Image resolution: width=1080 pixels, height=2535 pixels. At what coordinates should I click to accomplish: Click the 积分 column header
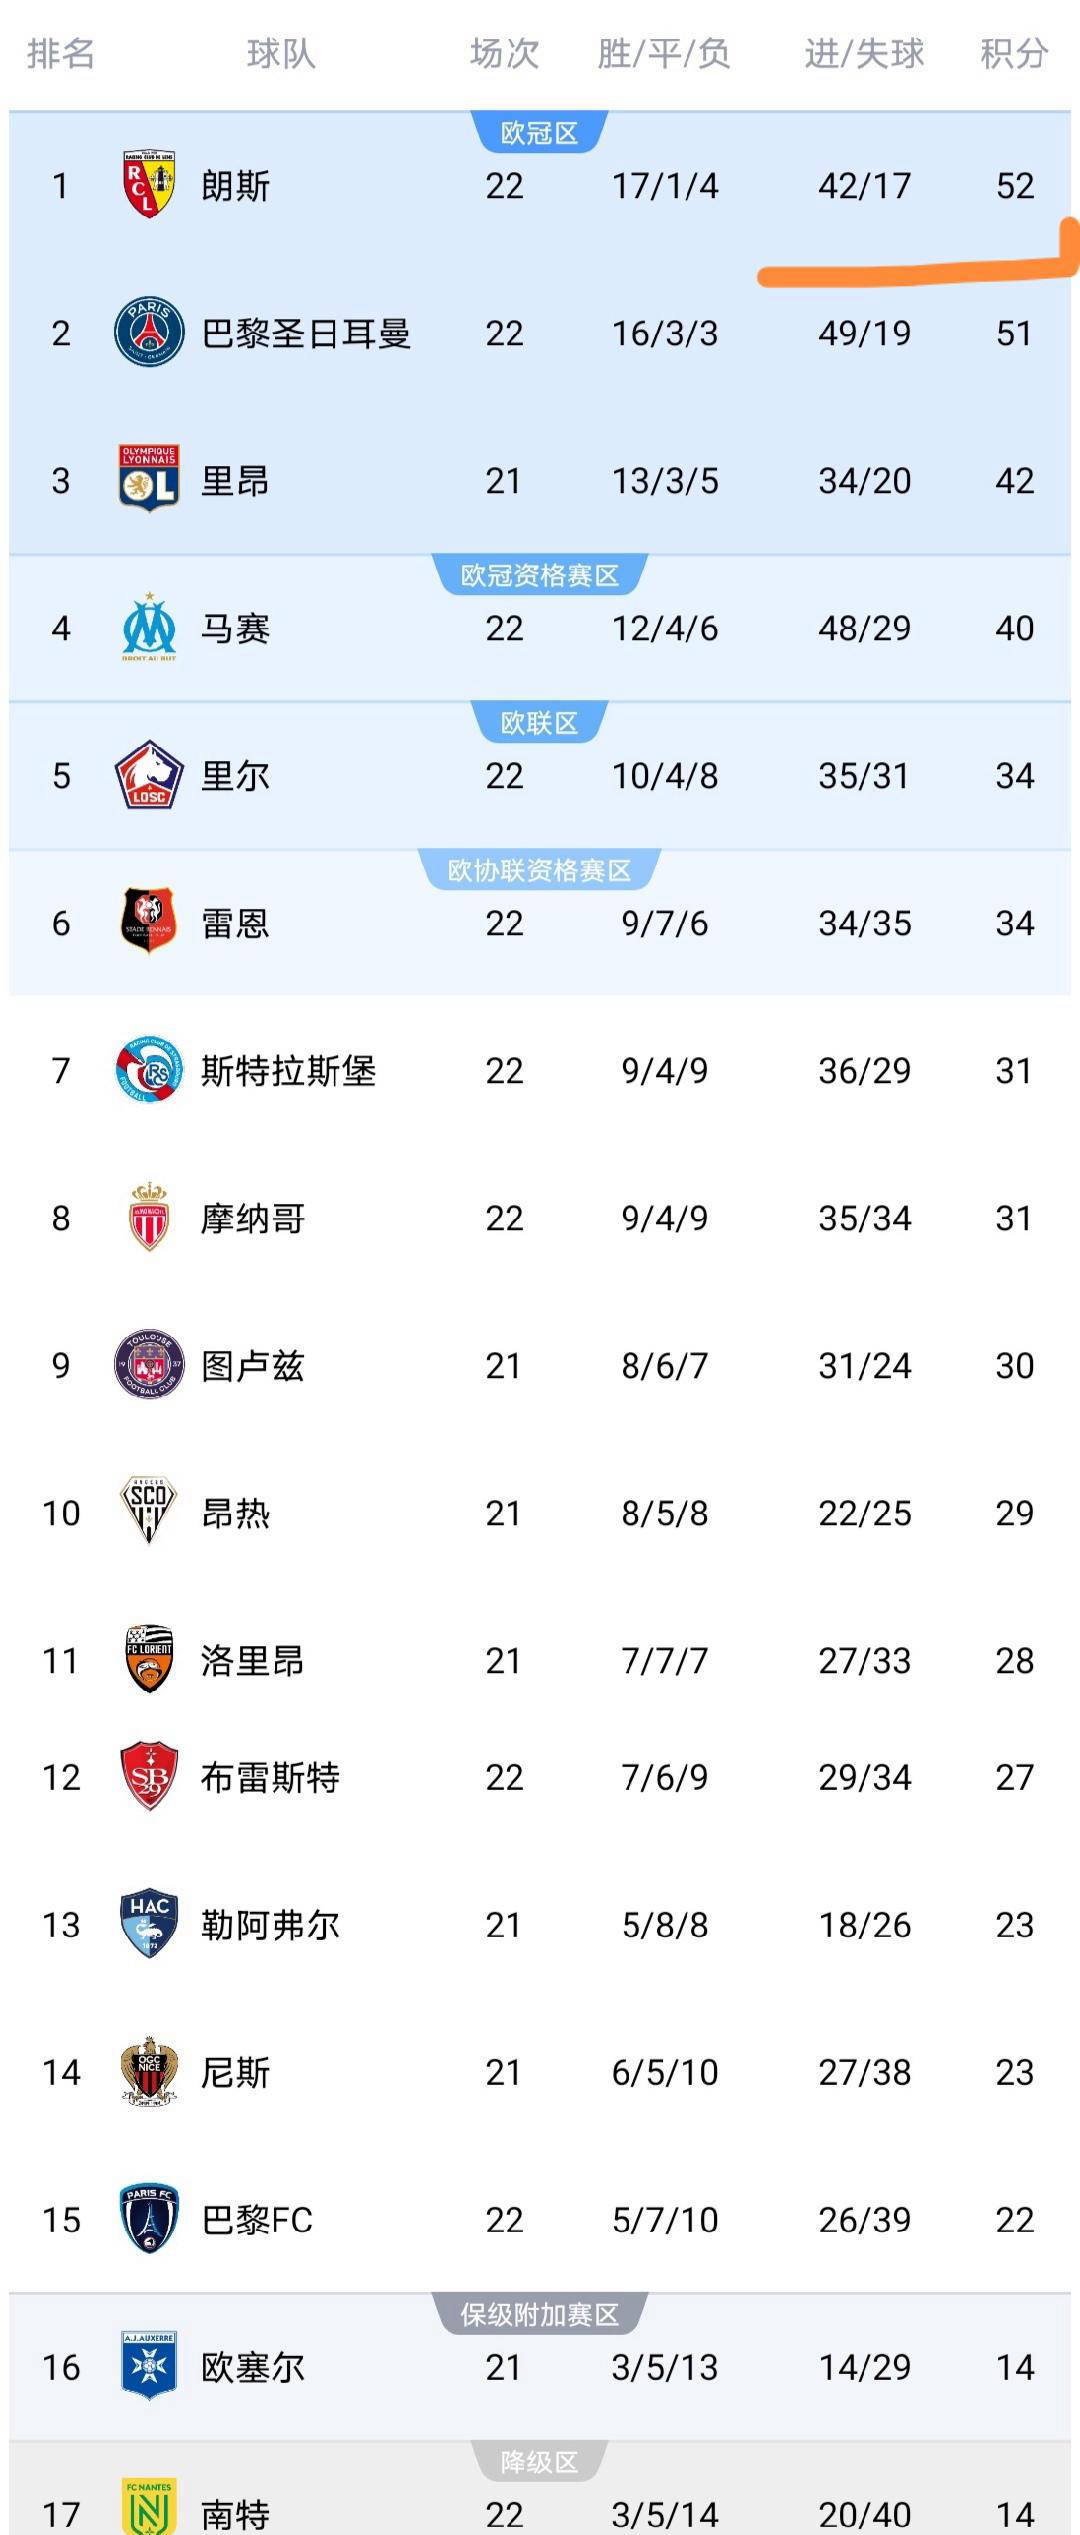click(x=1014, y=53)
